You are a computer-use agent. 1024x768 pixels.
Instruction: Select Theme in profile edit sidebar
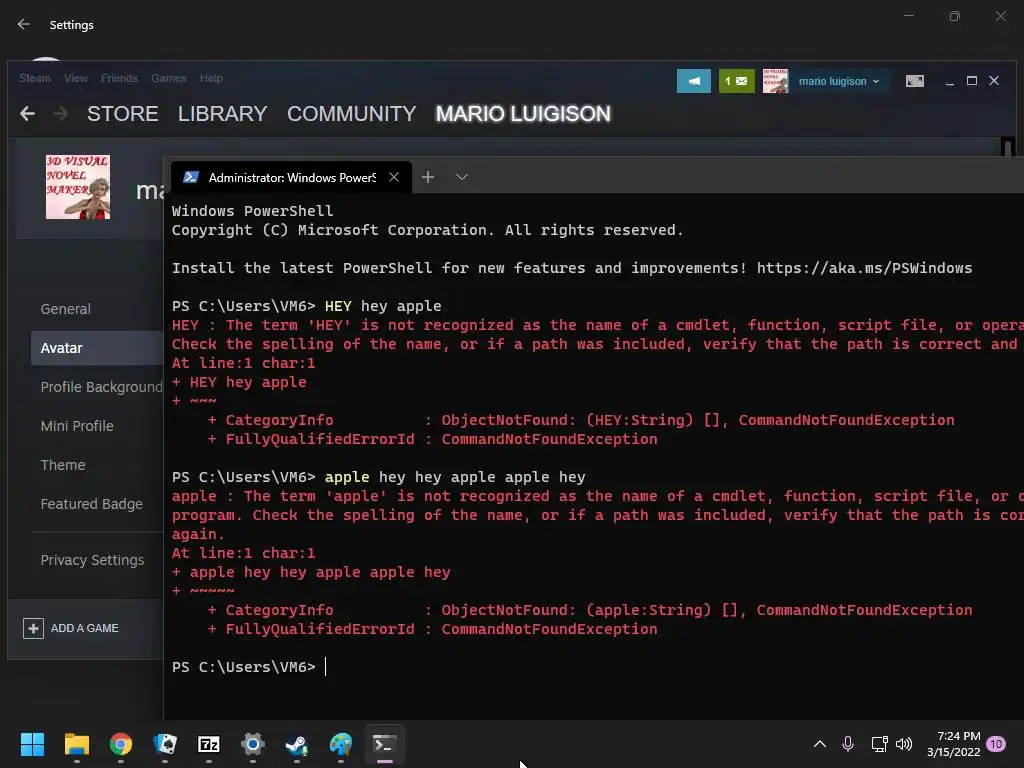(63, 465)
